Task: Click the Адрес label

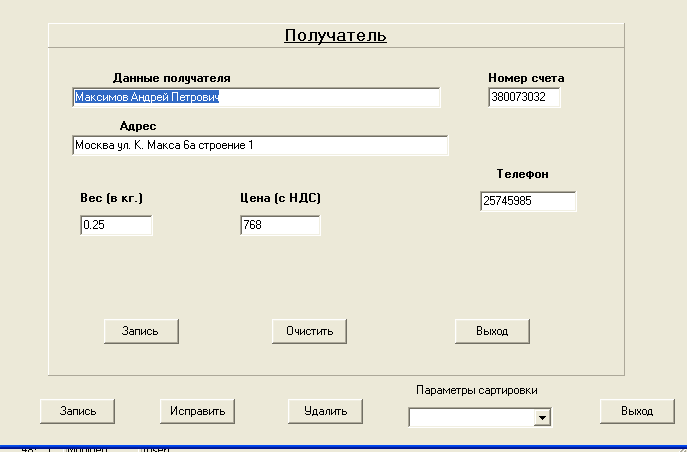Action: 138,126
